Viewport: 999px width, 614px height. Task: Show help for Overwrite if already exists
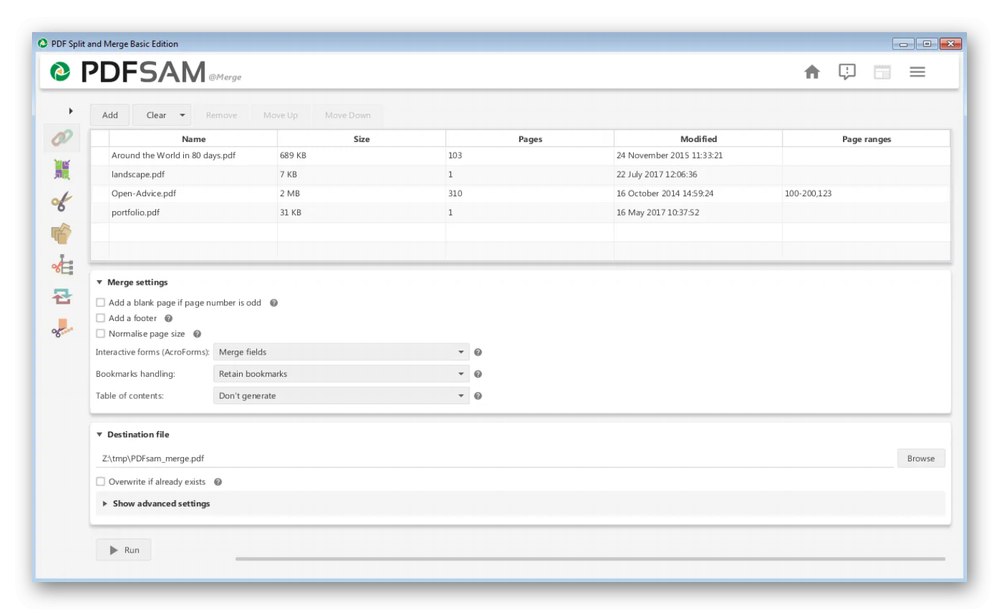pos(218,482)
